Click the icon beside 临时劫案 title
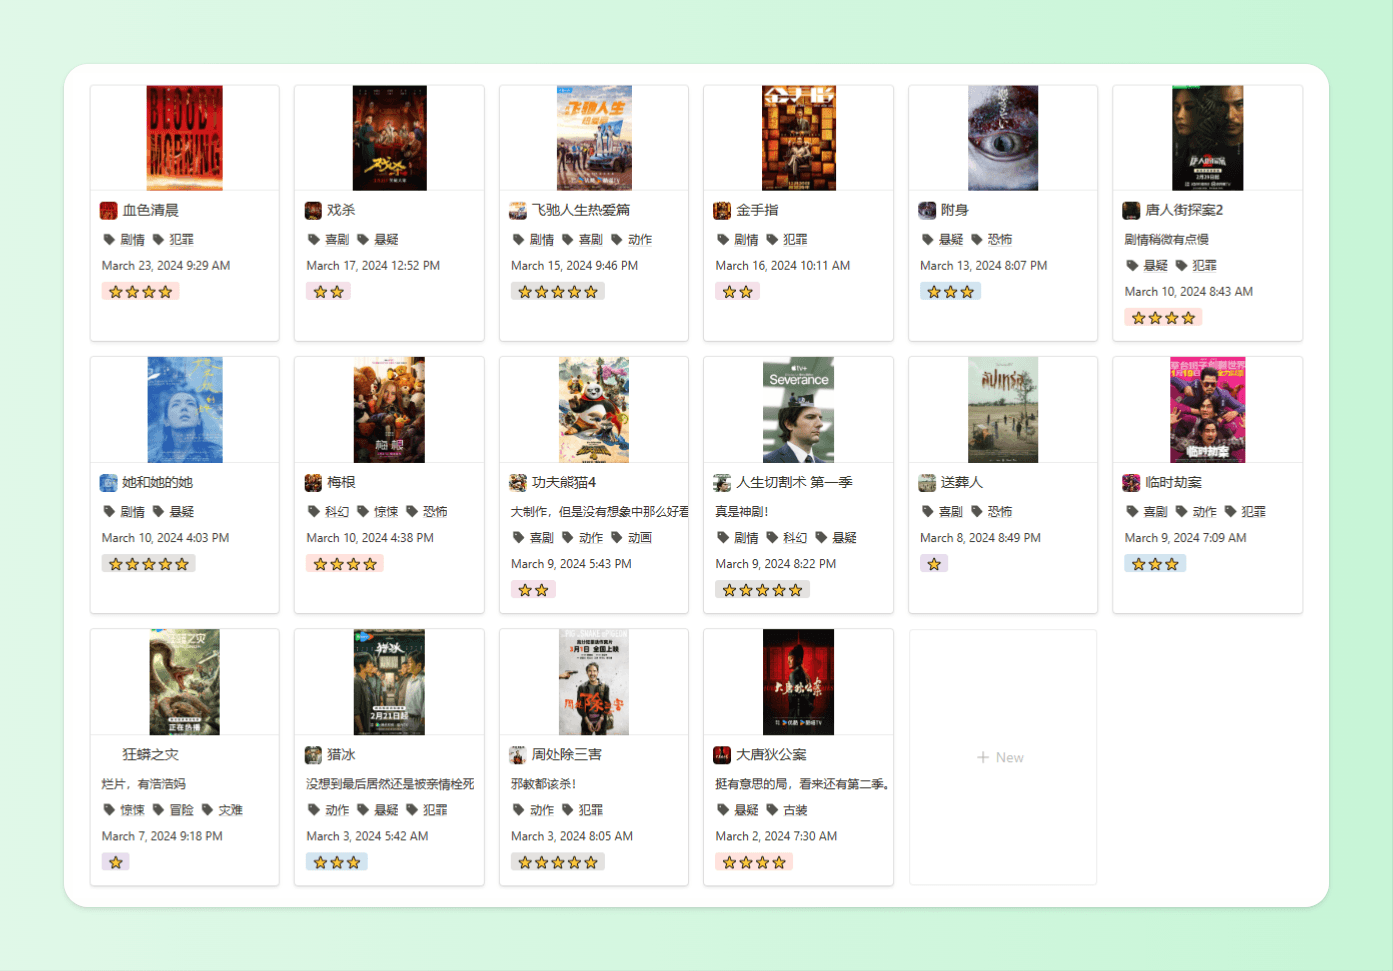This screenshot has width=1393, height=971. point(1131,483)
